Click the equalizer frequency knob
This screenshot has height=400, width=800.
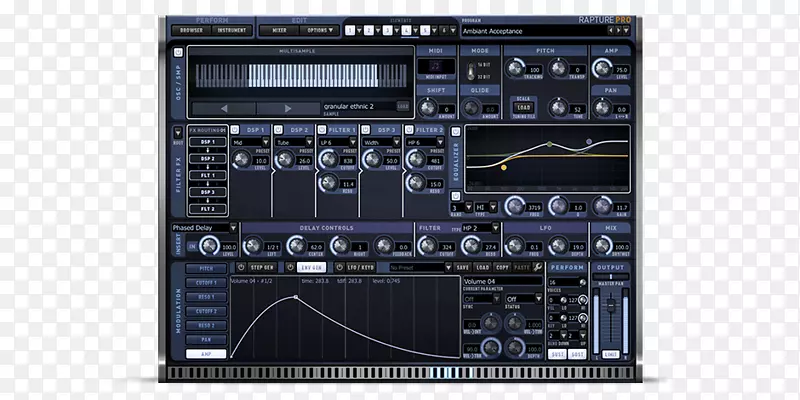pyautogui.click(x=516, y=206)
